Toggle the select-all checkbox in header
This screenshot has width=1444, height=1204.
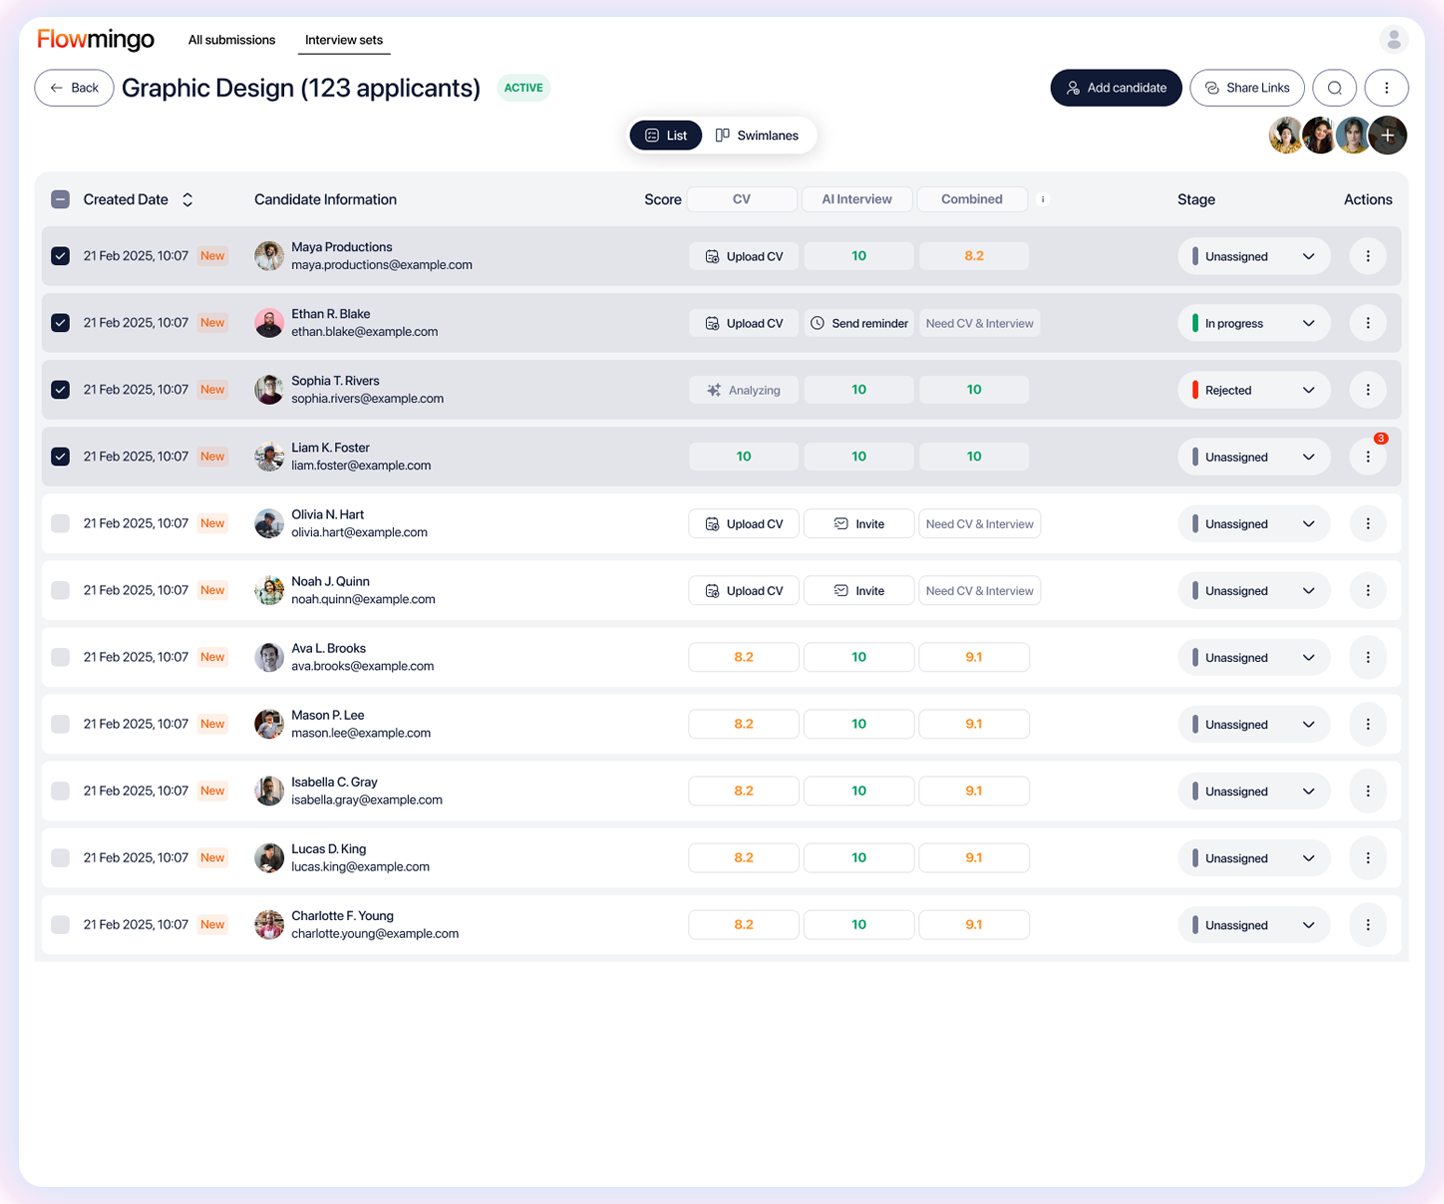[60, 199]
